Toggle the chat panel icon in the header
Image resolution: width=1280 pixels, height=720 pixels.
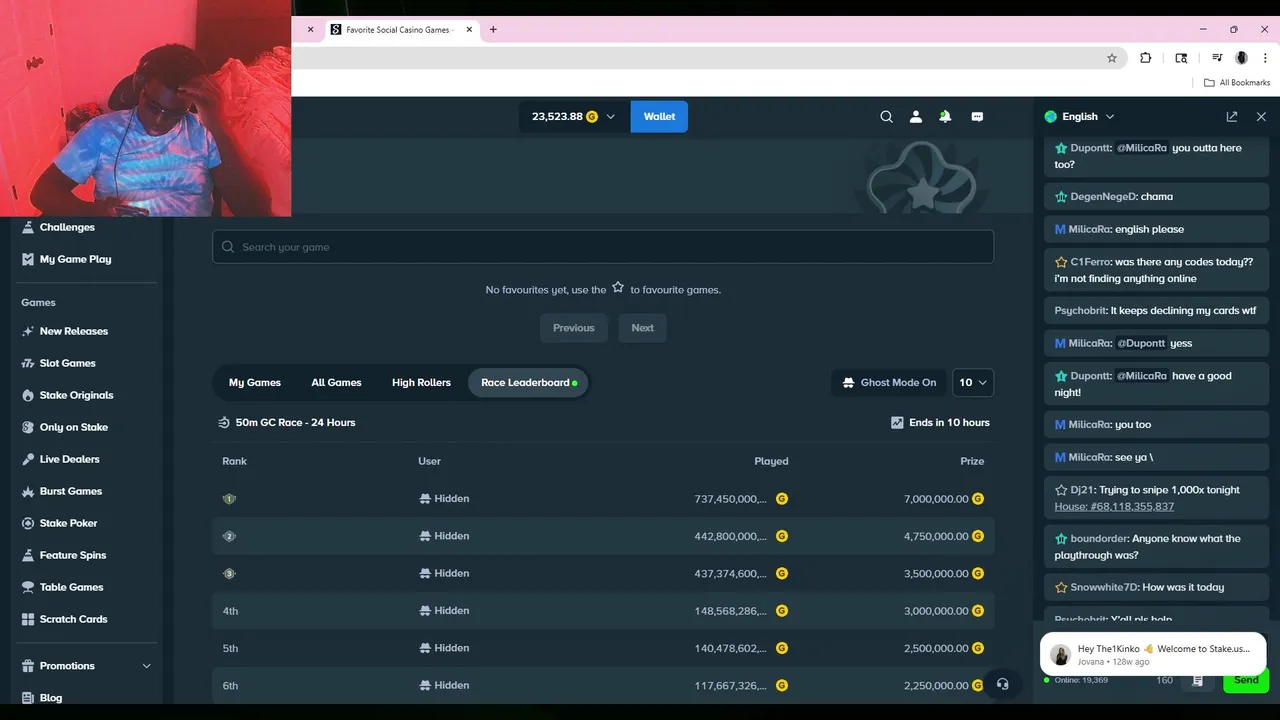click(977, 117)
